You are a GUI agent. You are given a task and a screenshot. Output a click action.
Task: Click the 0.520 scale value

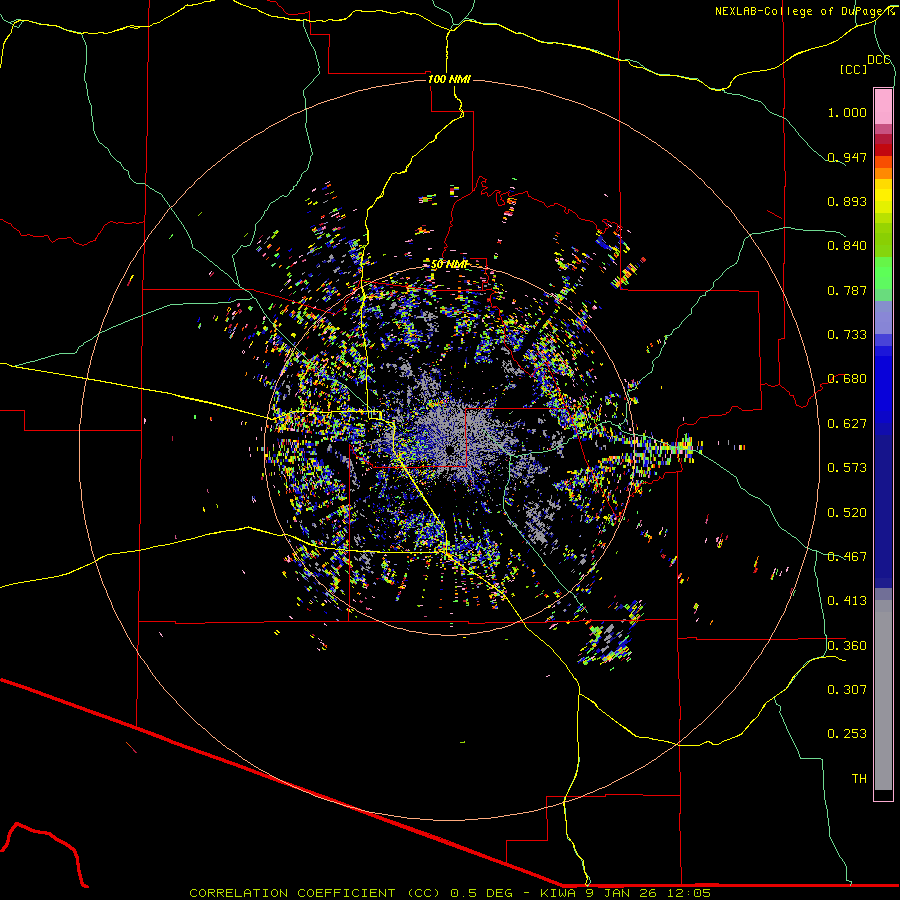847,513
